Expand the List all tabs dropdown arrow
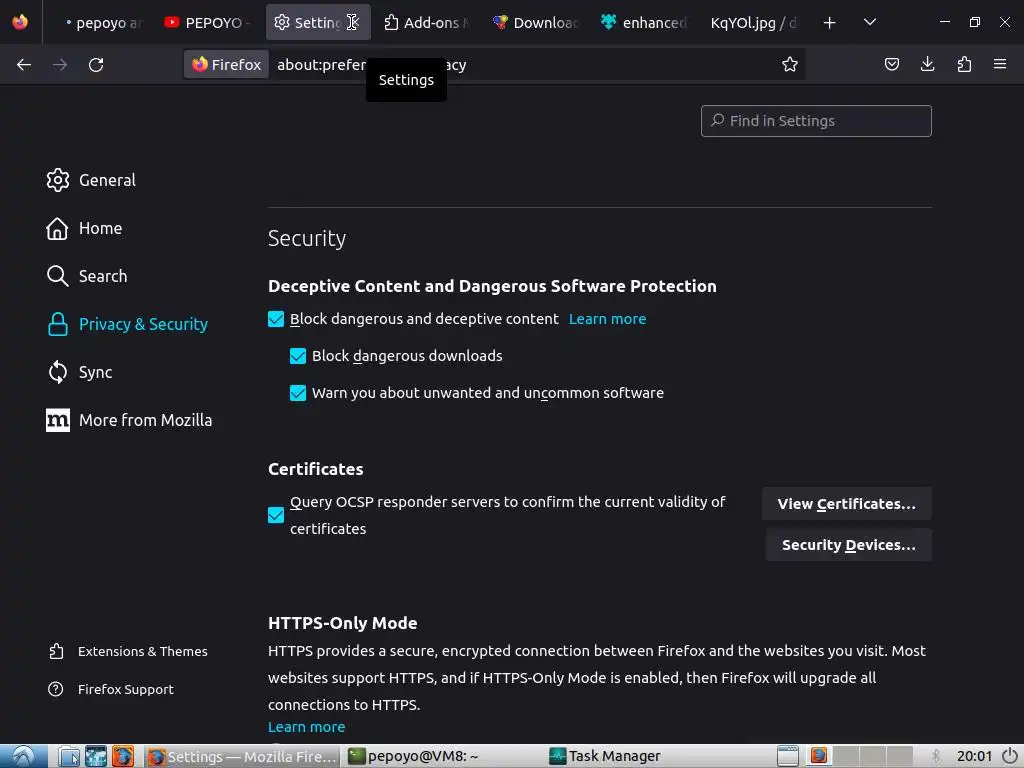This screenshot has width=1024, height=768. pos(870,23)
